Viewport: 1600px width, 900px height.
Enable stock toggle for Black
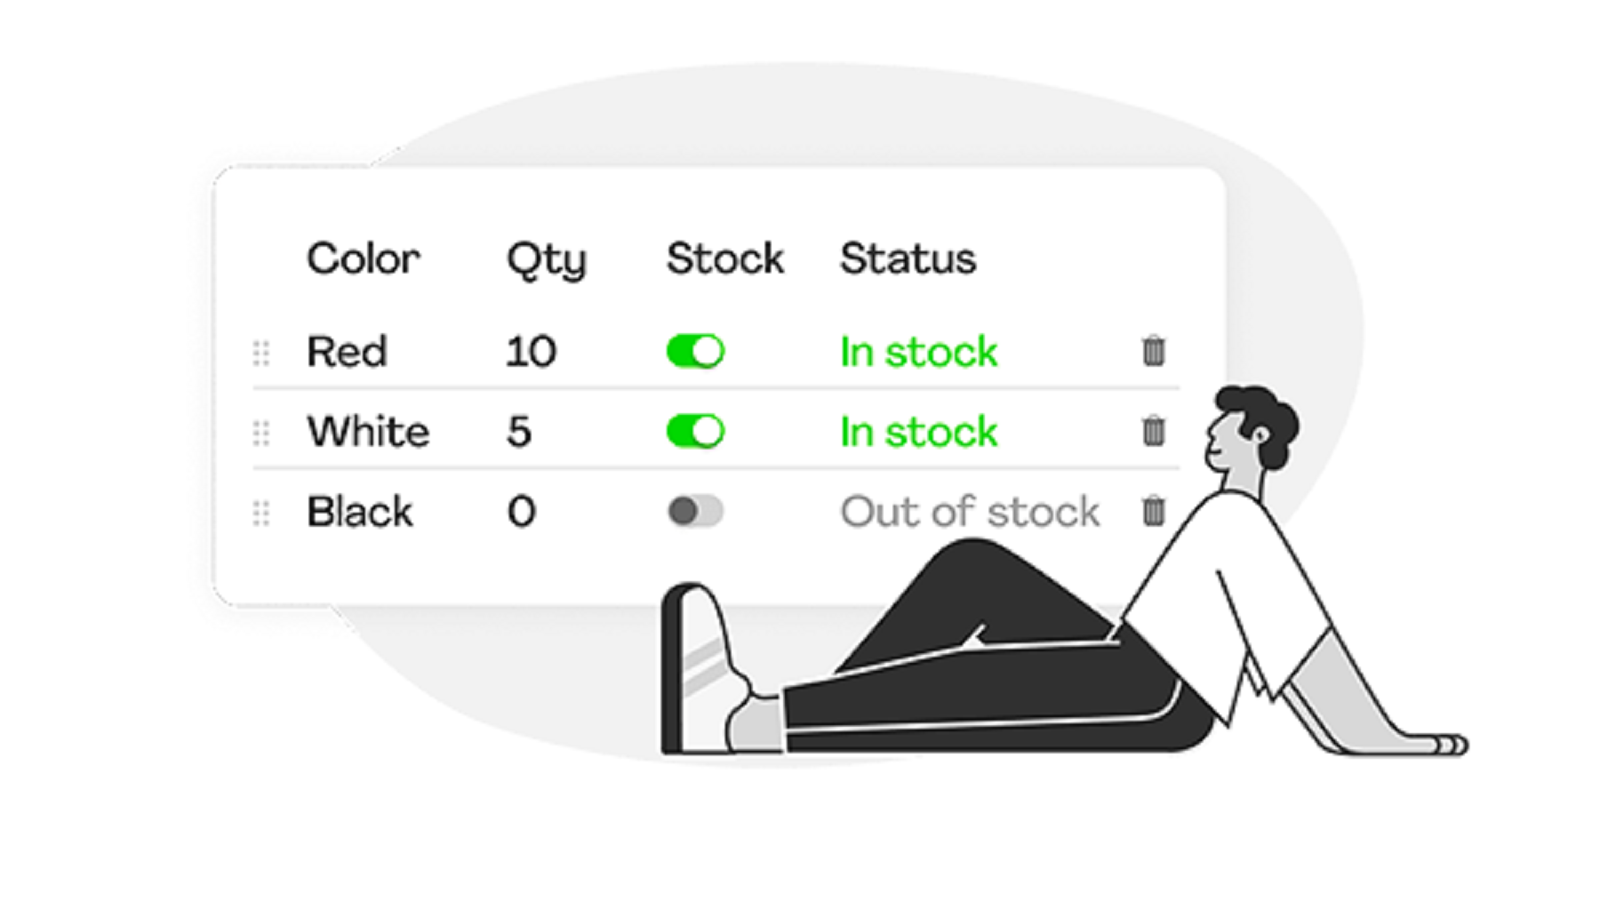pos(695,511)
